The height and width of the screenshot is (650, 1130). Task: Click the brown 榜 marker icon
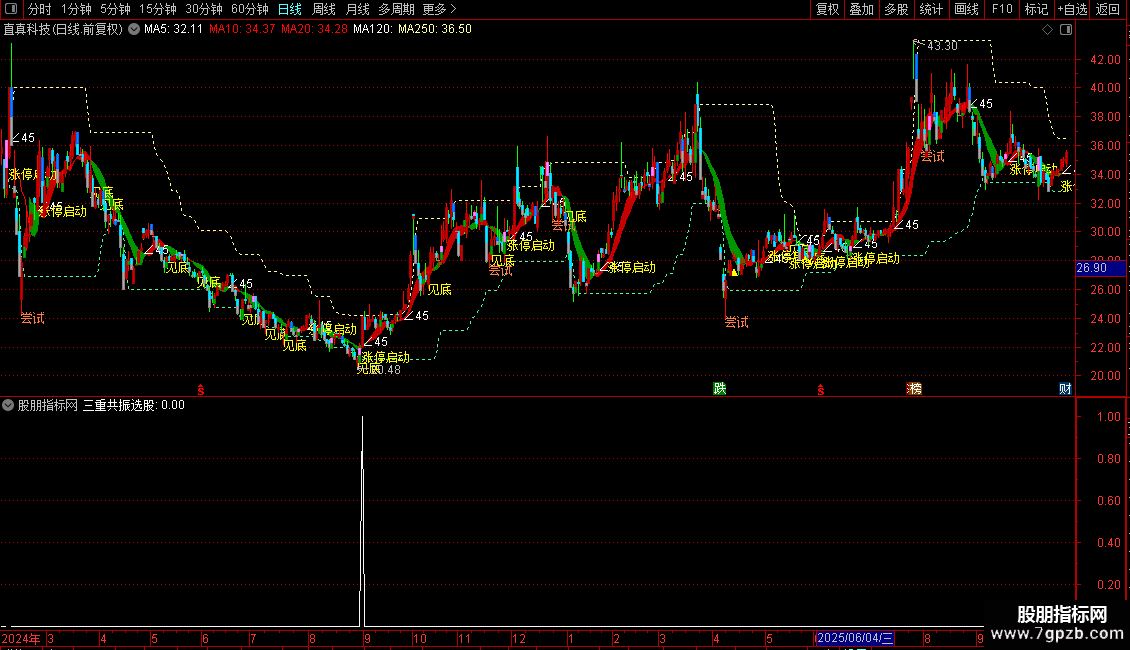click(914, 388)
